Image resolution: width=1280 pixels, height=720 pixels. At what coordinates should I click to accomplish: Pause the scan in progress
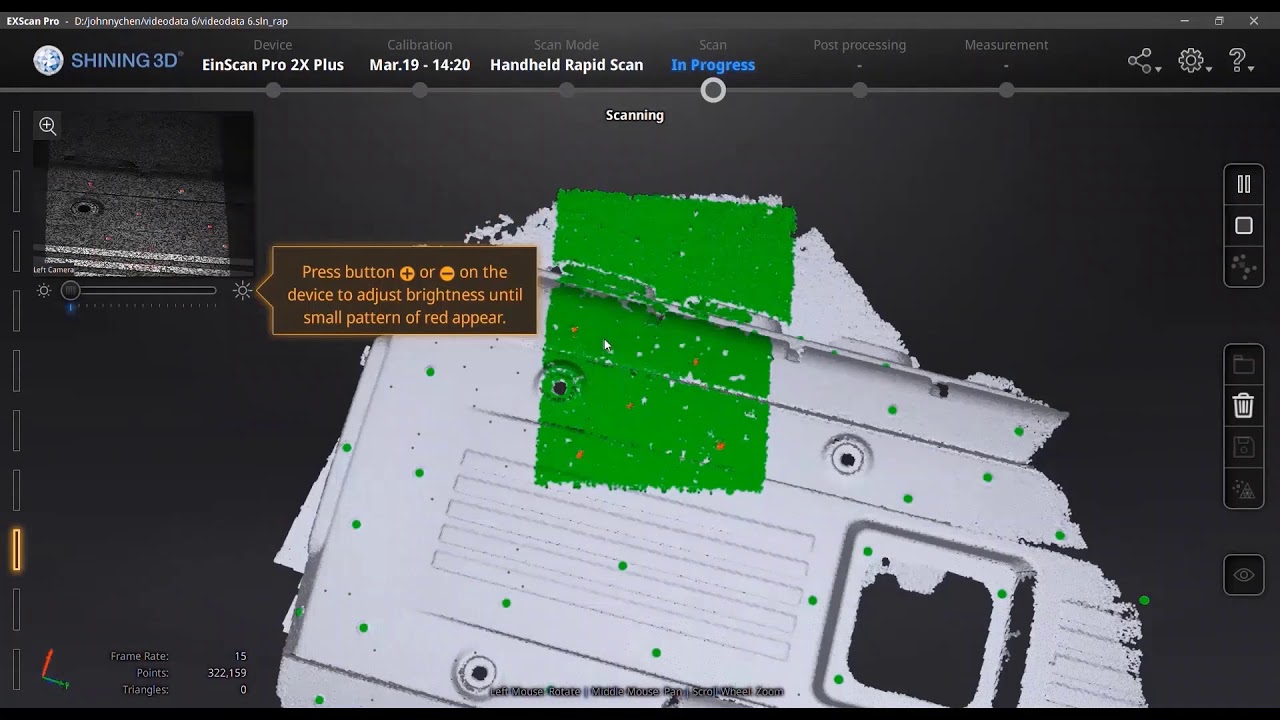[x=1244, y=184]
